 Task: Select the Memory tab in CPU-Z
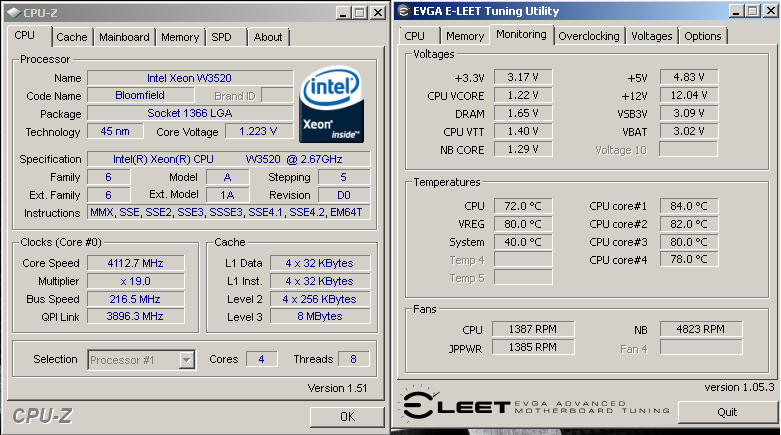[180, 37]
